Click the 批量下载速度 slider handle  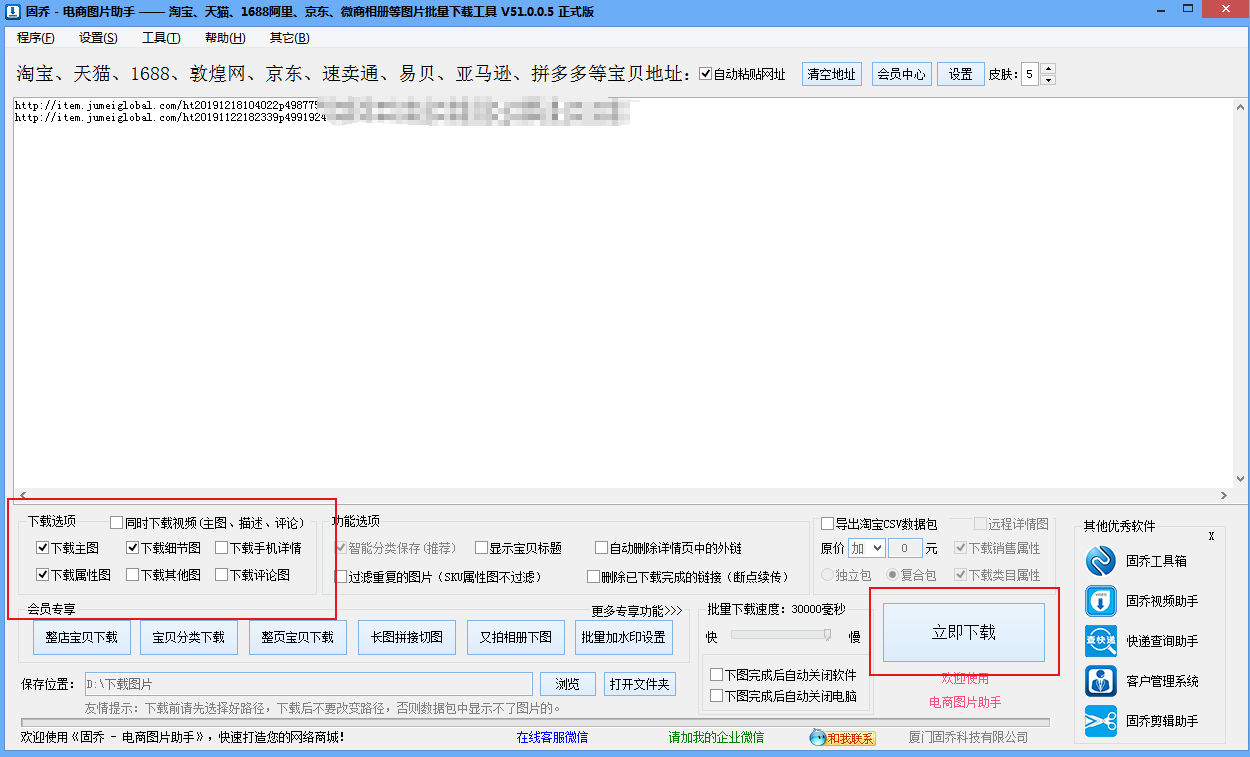tap(828, 636)
